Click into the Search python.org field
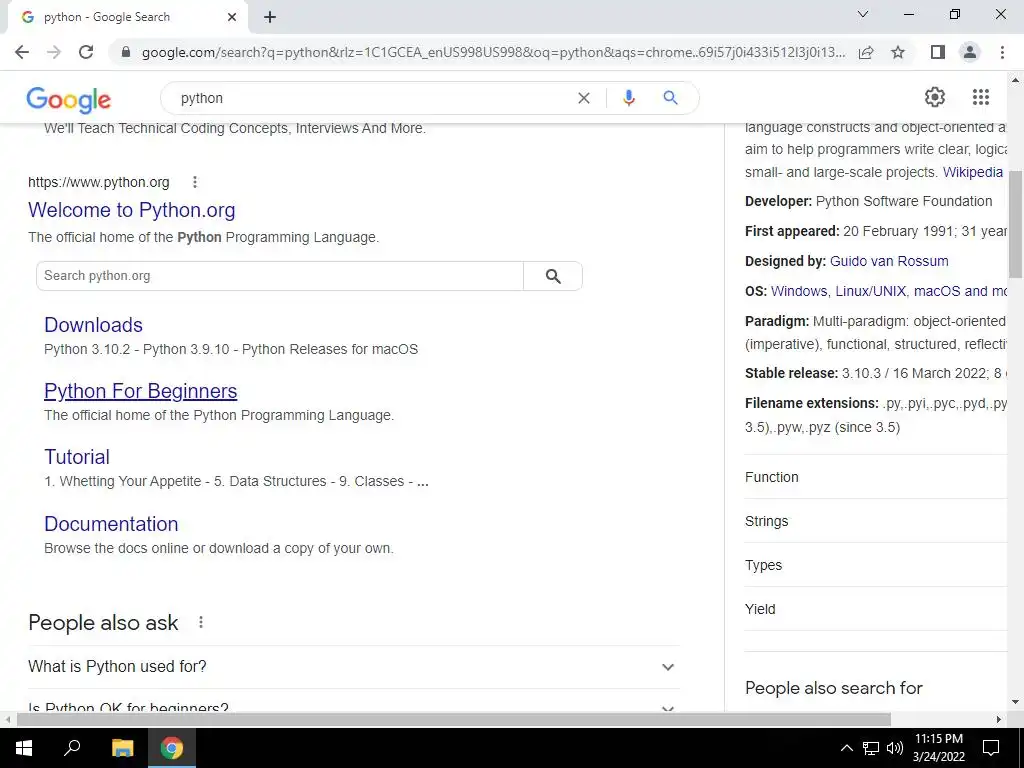The height and width of the screenshot is (768, 1024). point(280,276)
